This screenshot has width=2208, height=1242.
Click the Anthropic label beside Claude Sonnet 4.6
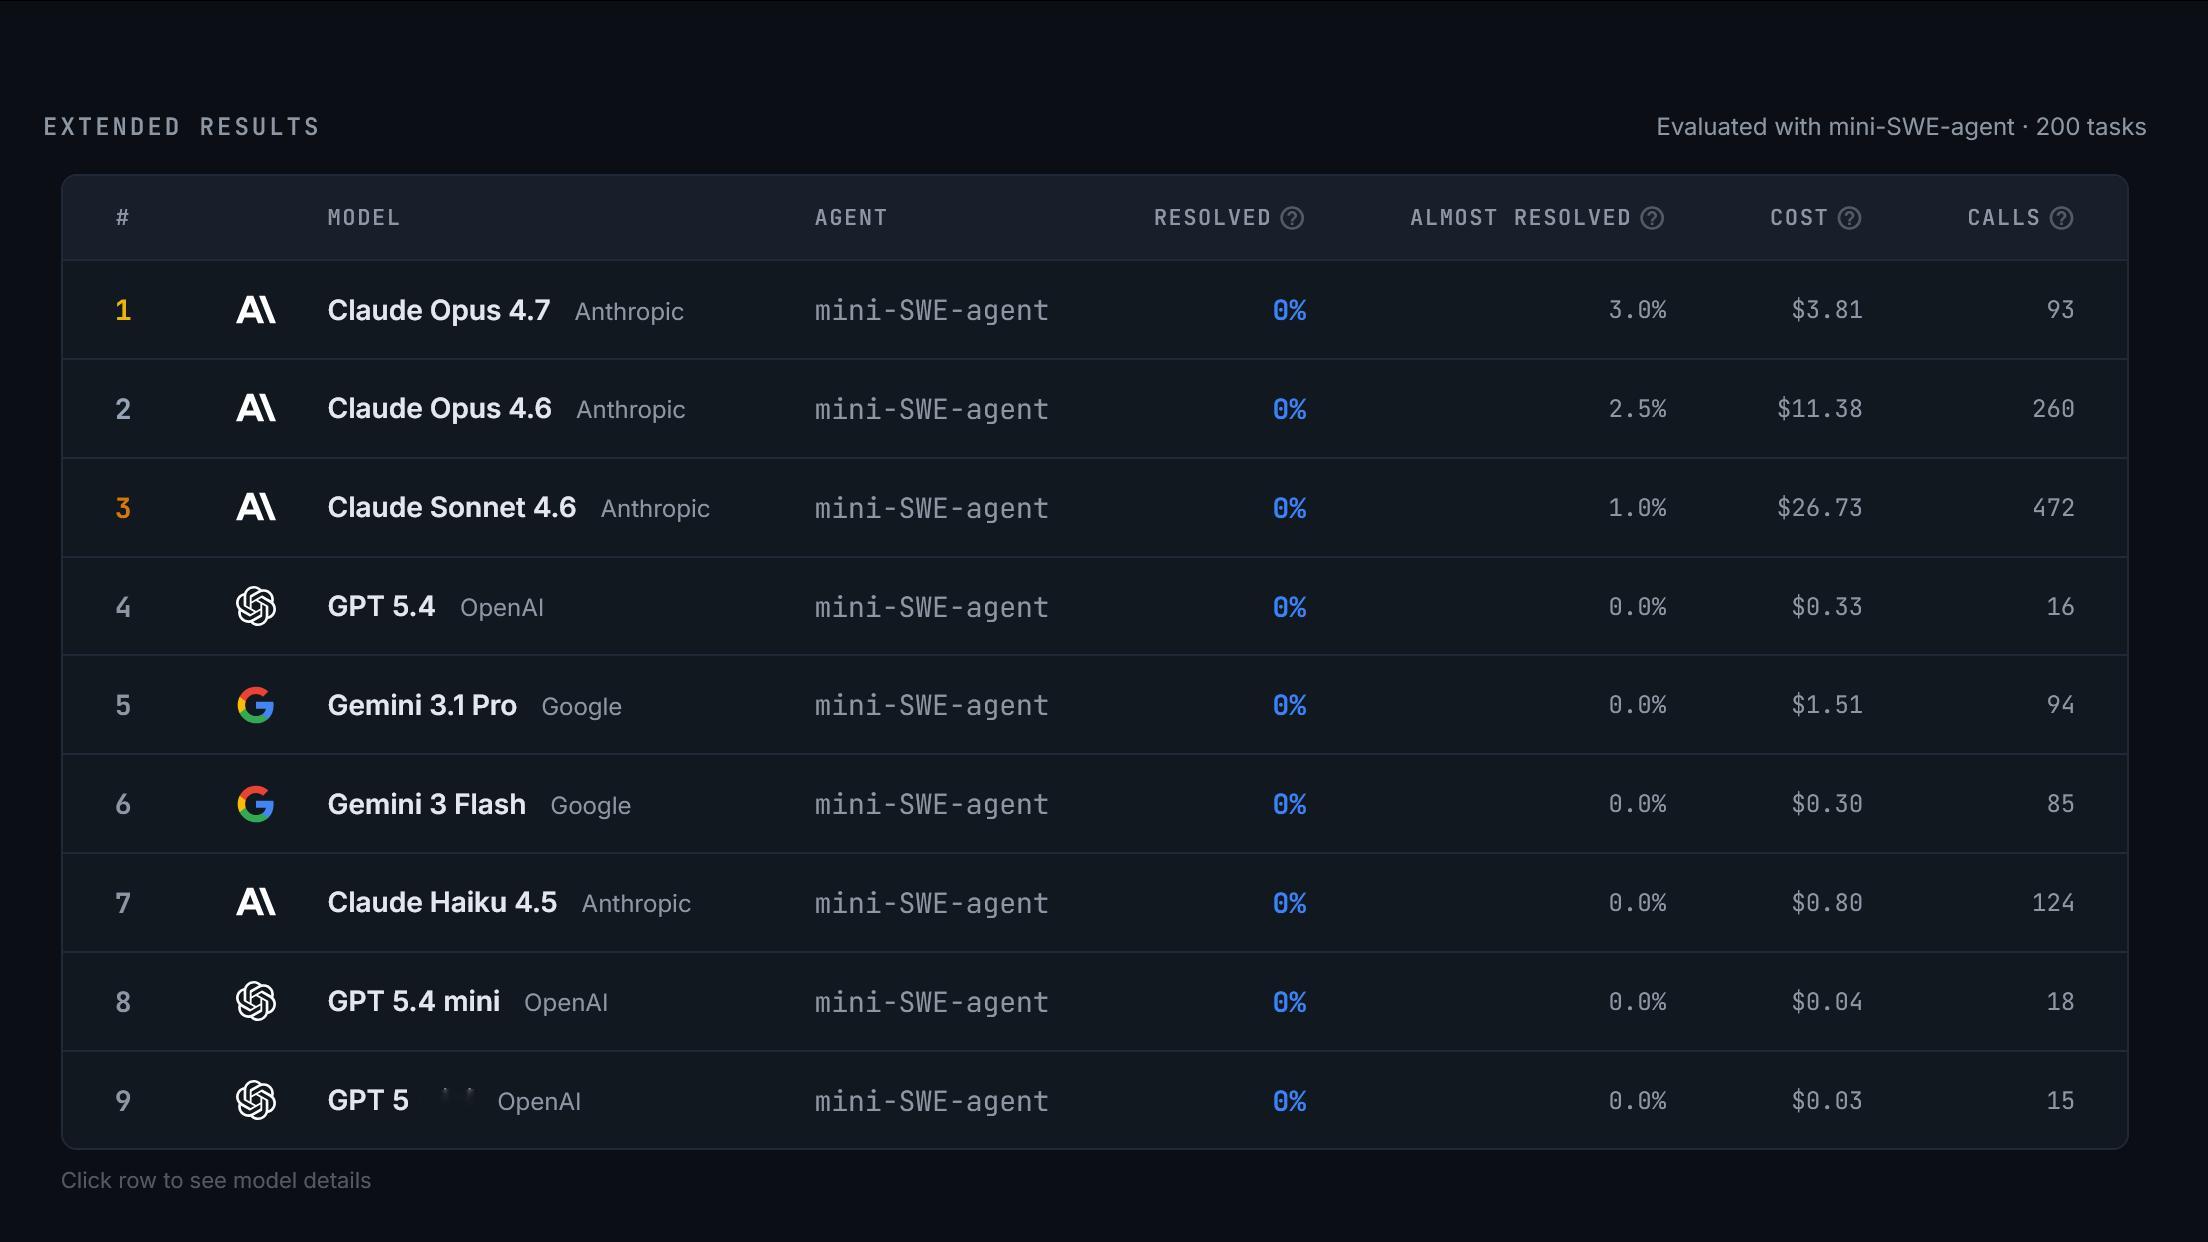(x=655, y=509)
